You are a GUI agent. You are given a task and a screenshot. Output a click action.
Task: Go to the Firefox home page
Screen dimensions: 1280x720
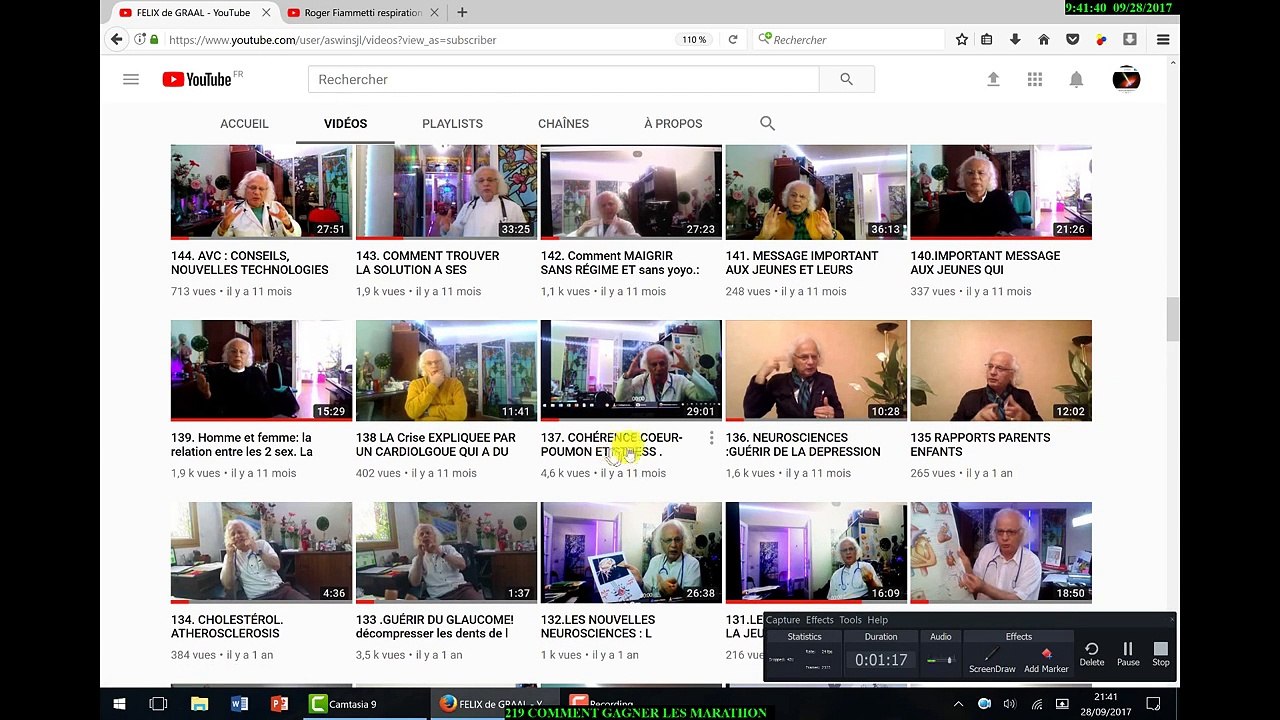pyautogui.click(x=1044, y=39)
